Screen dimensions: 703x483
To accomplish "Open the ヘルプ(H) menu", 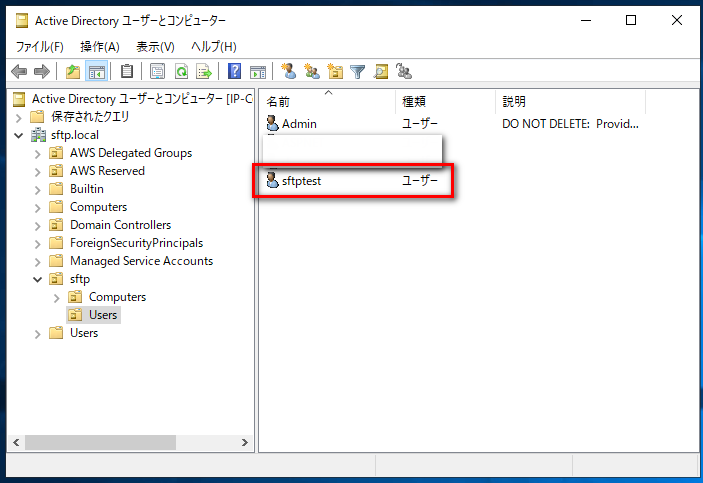I will (x=214, y=47).
